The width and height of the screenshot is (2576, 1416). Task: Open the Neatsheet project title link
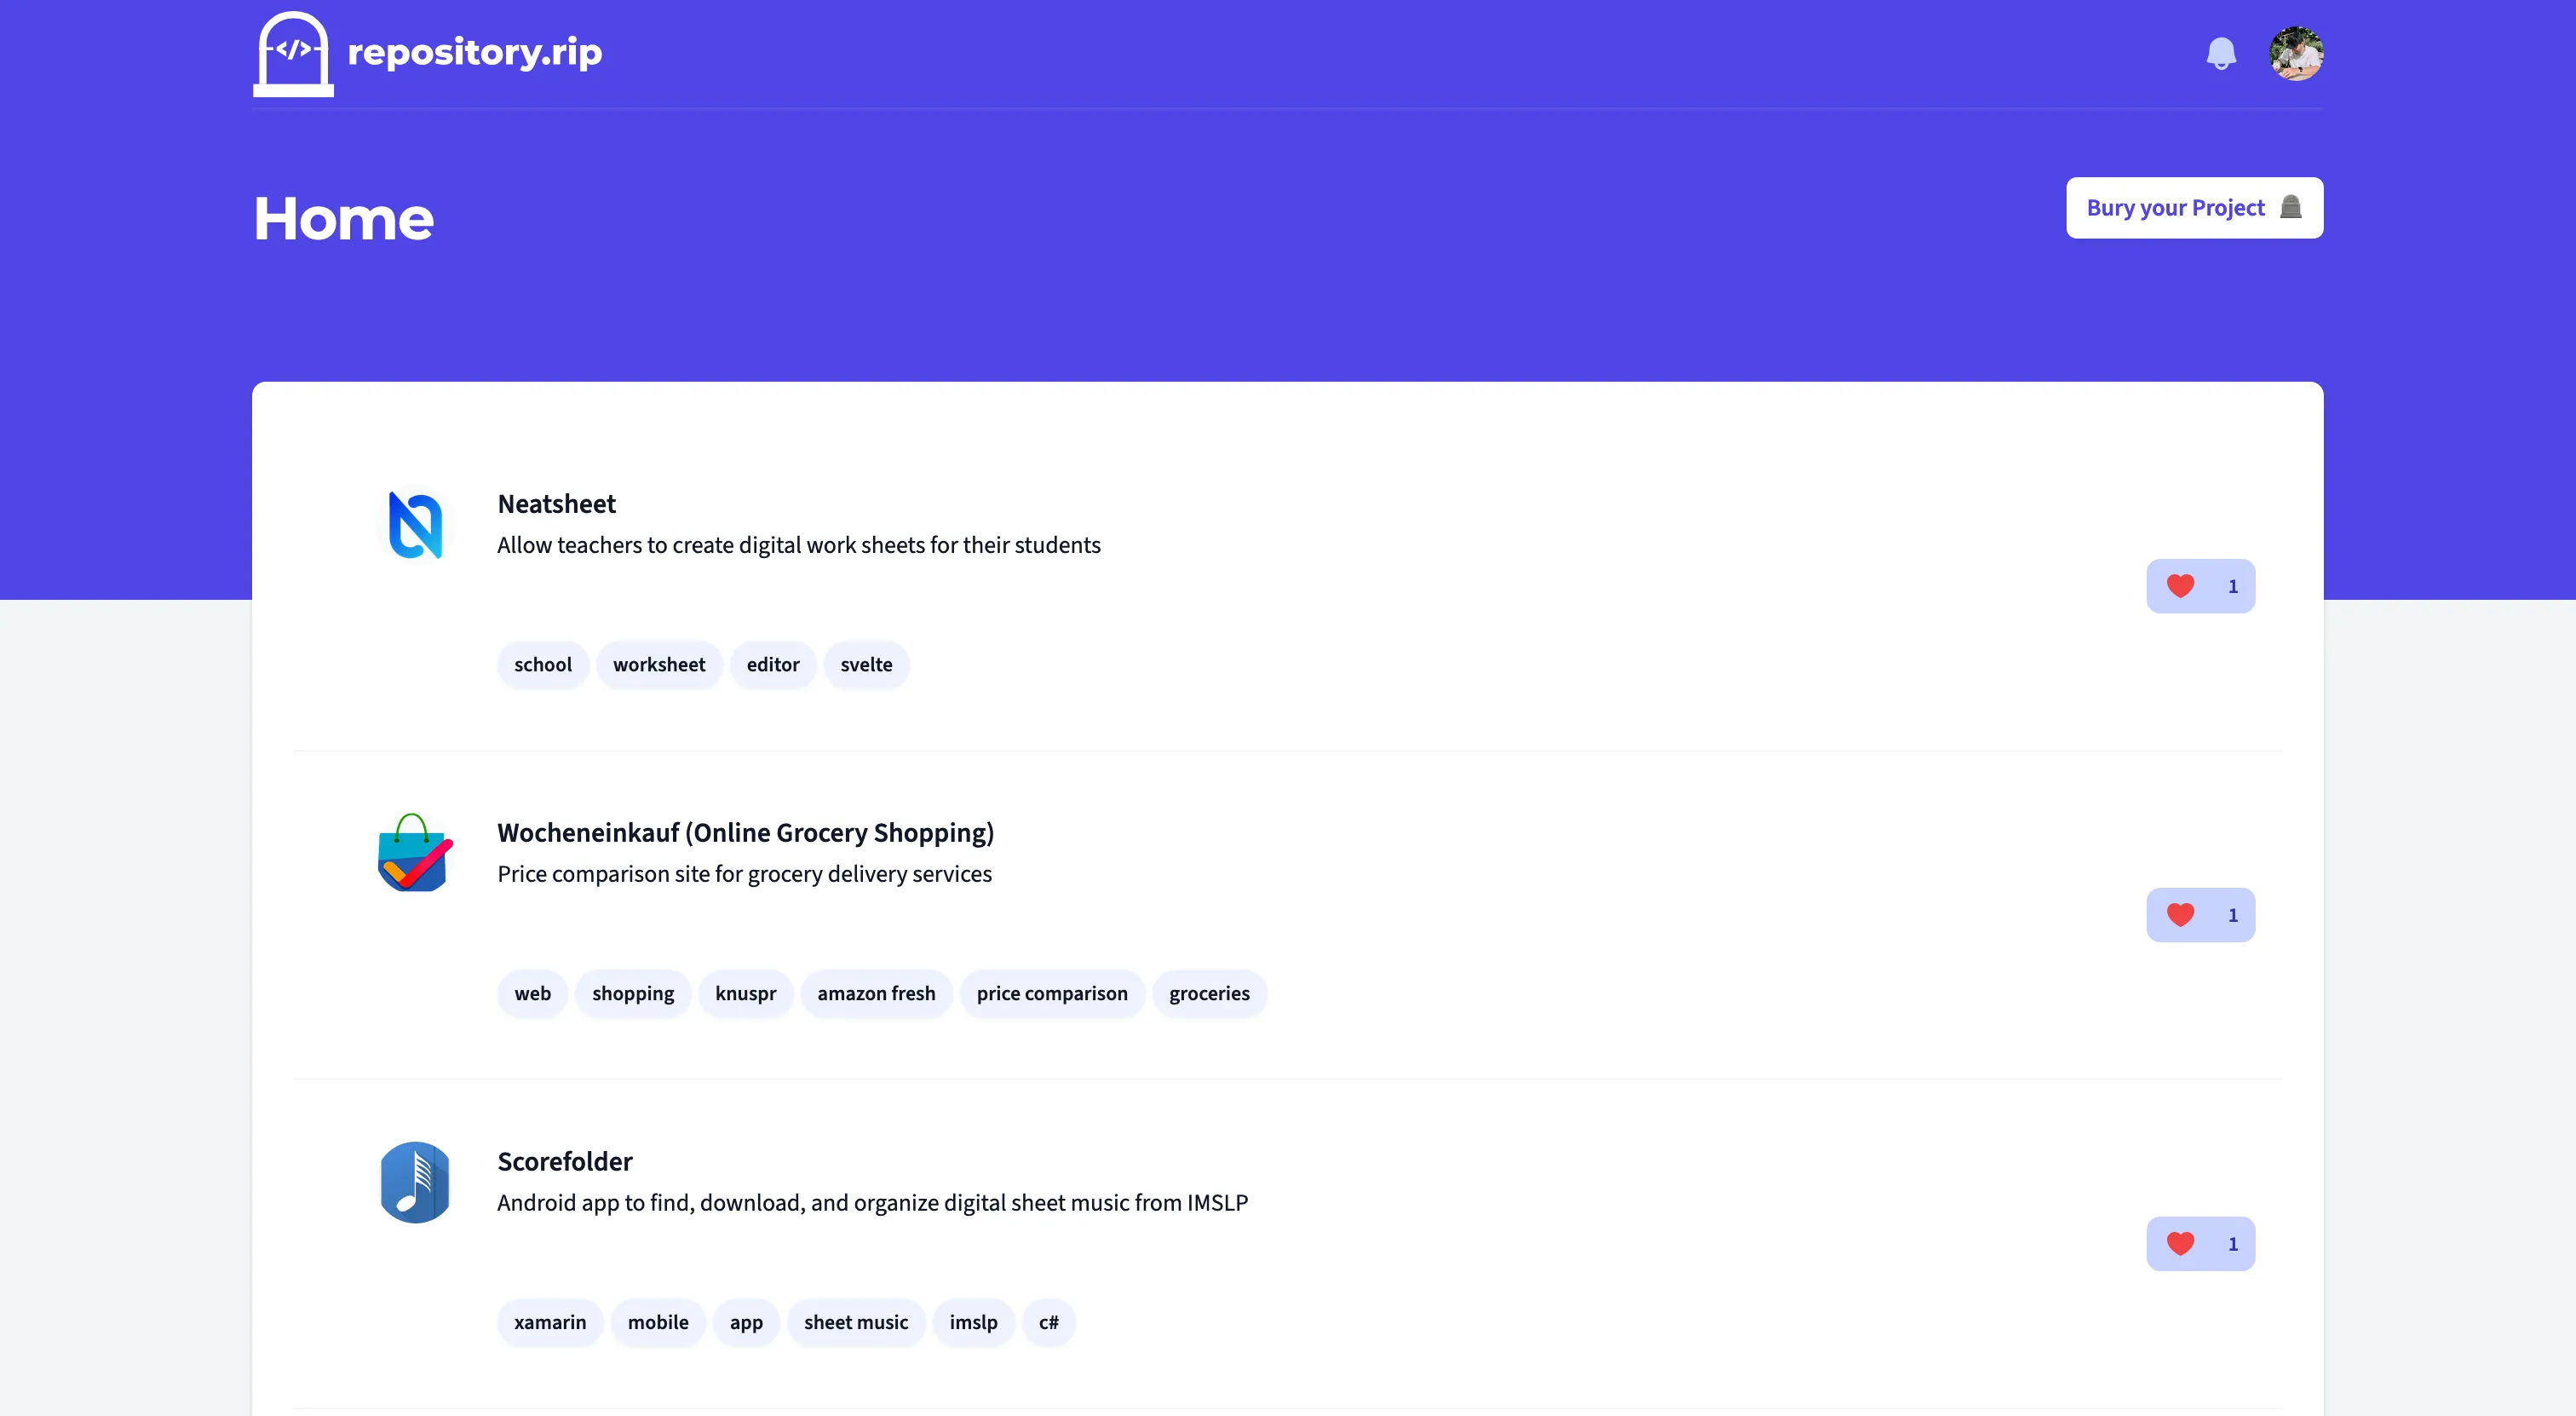[x=556, y=503]
